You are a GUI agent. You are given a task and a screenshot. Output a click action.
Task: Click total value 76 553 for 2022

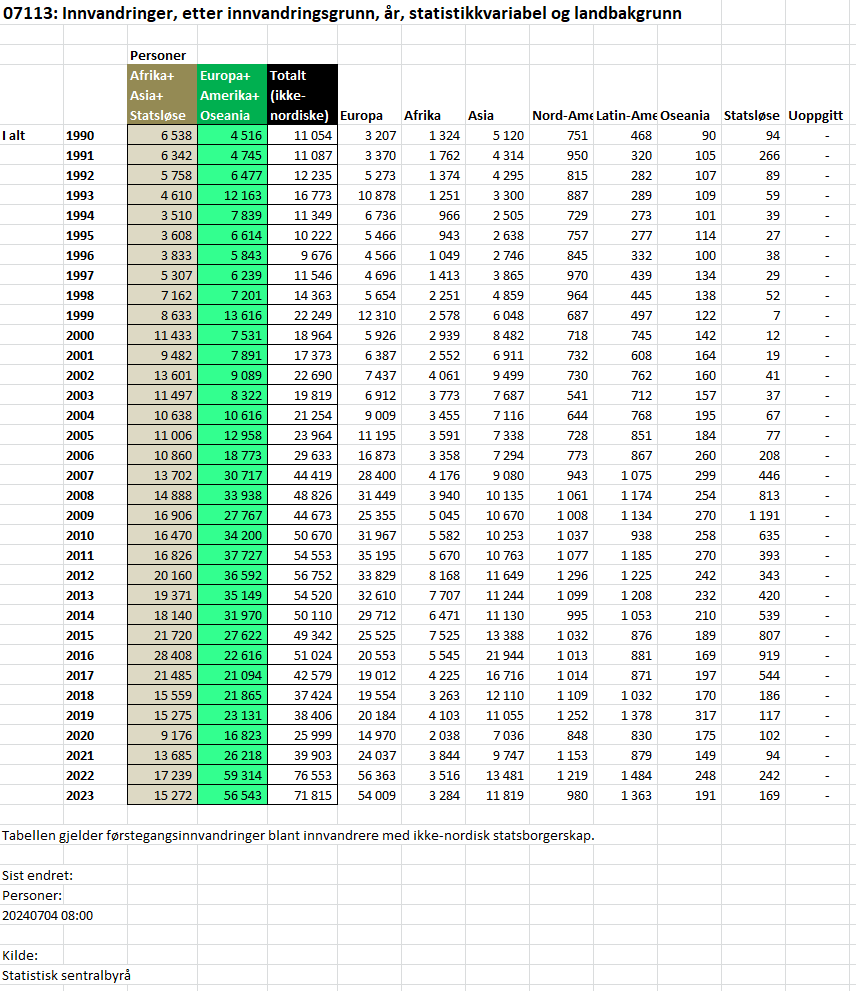(x=303, y=775)
